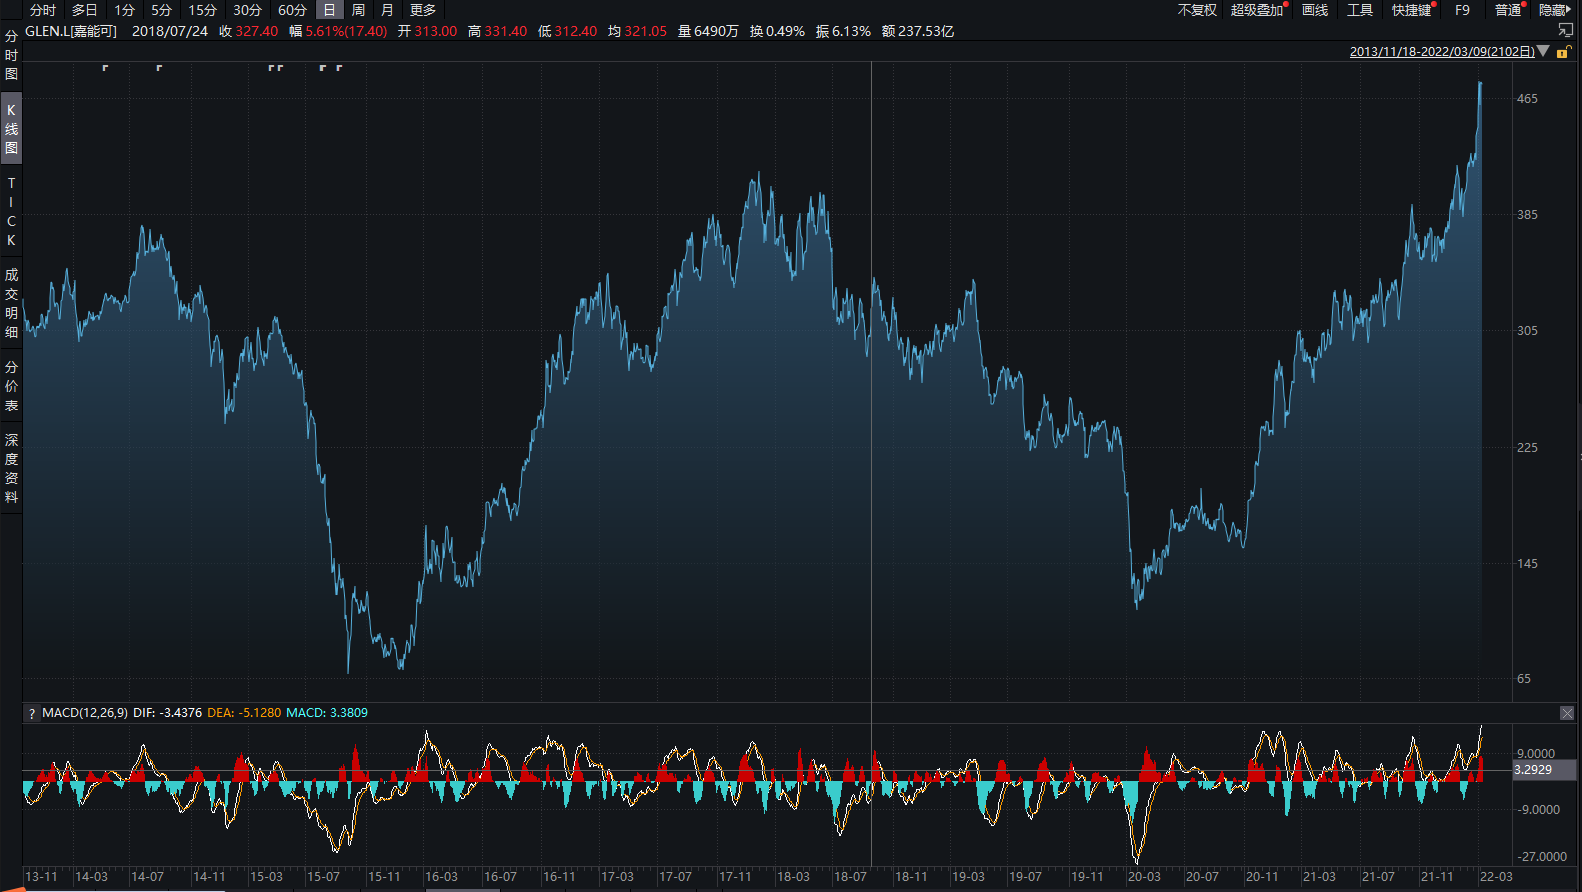1582x892 pixels.
Task: Click the date 2018/07/24 in header
Action: click(170, 31)
